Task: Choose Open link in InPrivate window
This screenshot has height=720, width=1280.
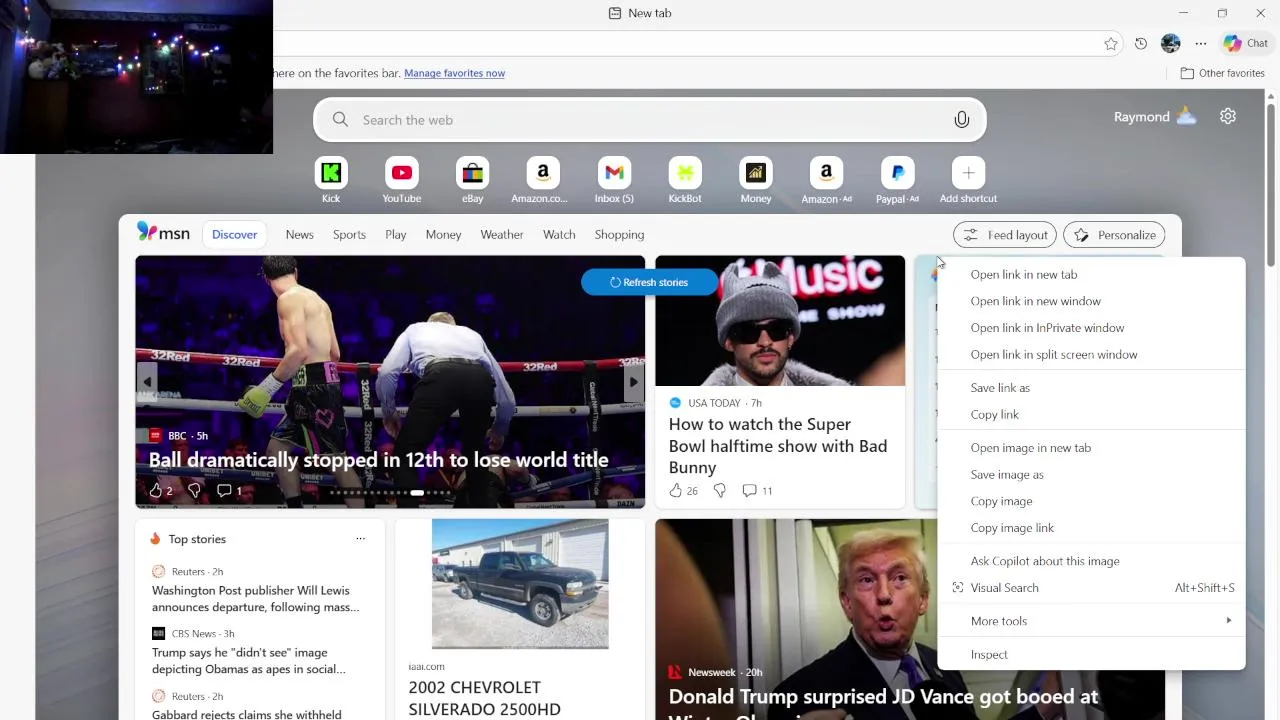Action: pos(1091,328)
